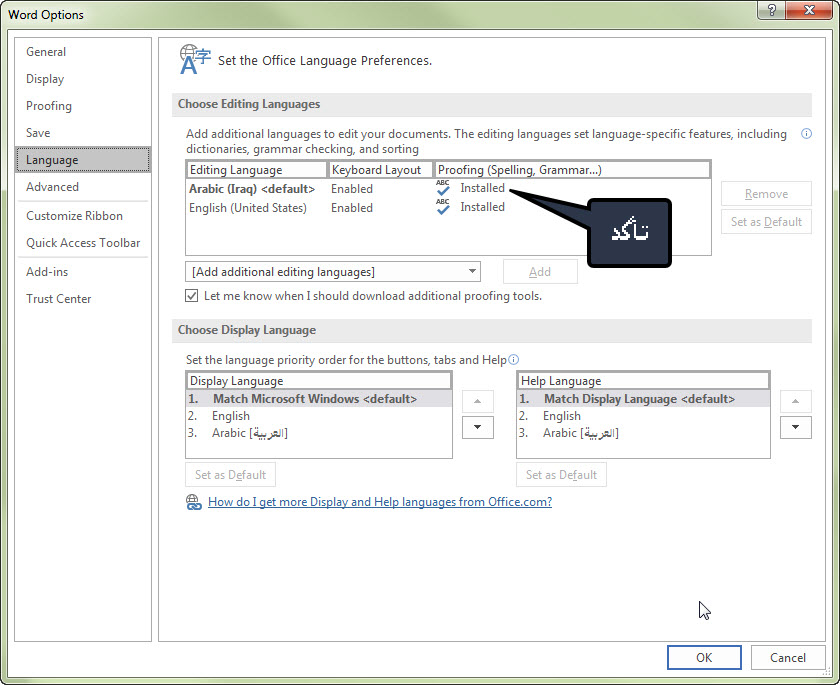Close the Word Options dialog with X
This screenshot has height=685, width=840.
pos(809,10)
